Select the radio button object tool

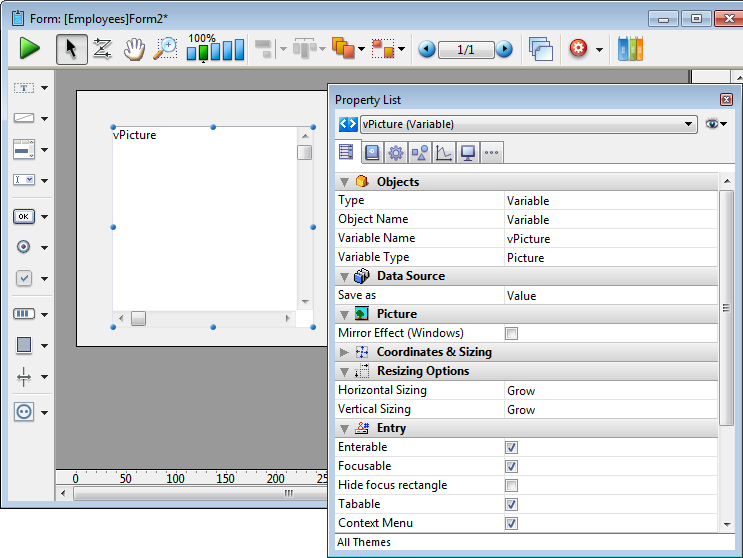24,247
